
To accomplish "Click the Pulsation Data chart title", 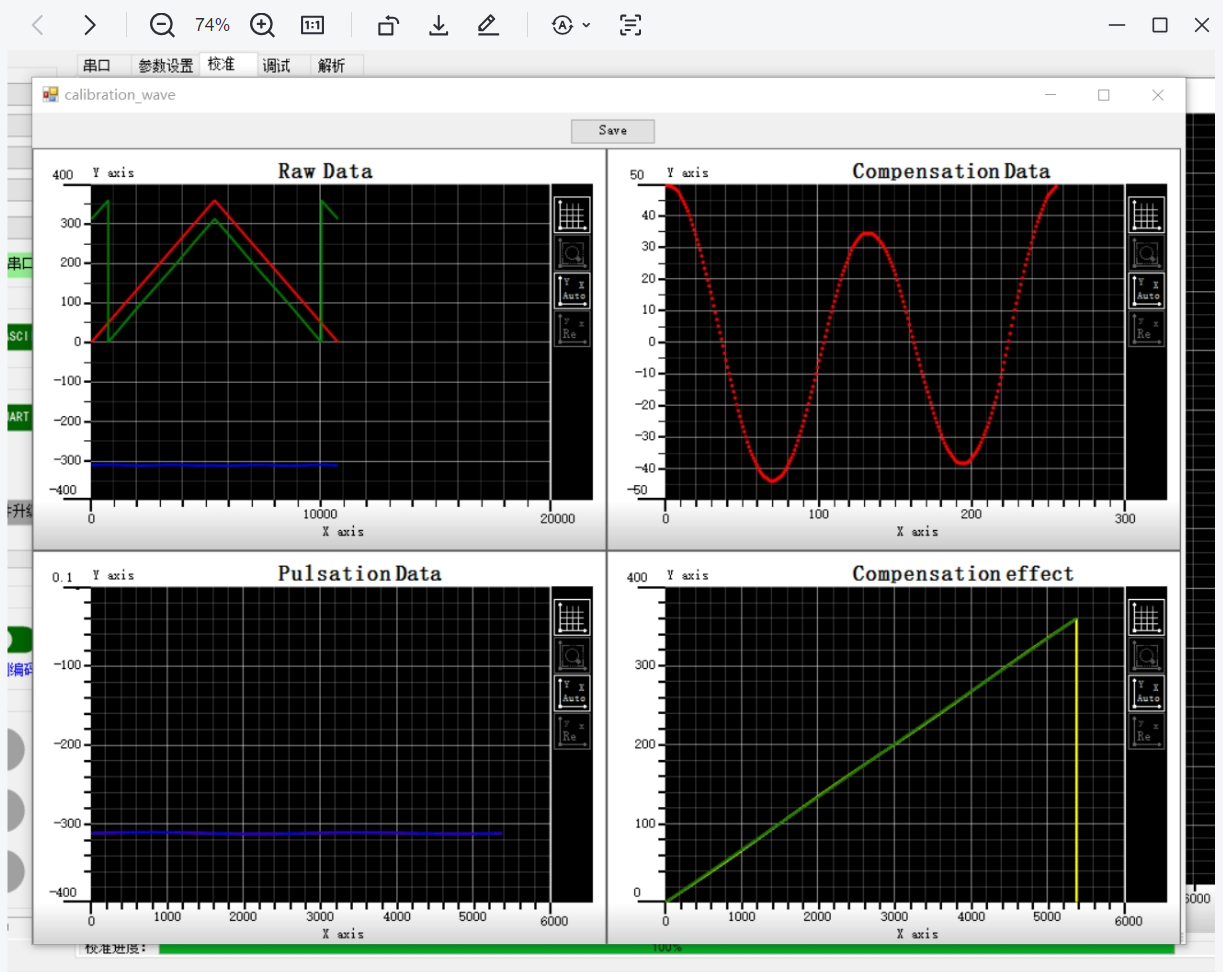I will [359, 574].
